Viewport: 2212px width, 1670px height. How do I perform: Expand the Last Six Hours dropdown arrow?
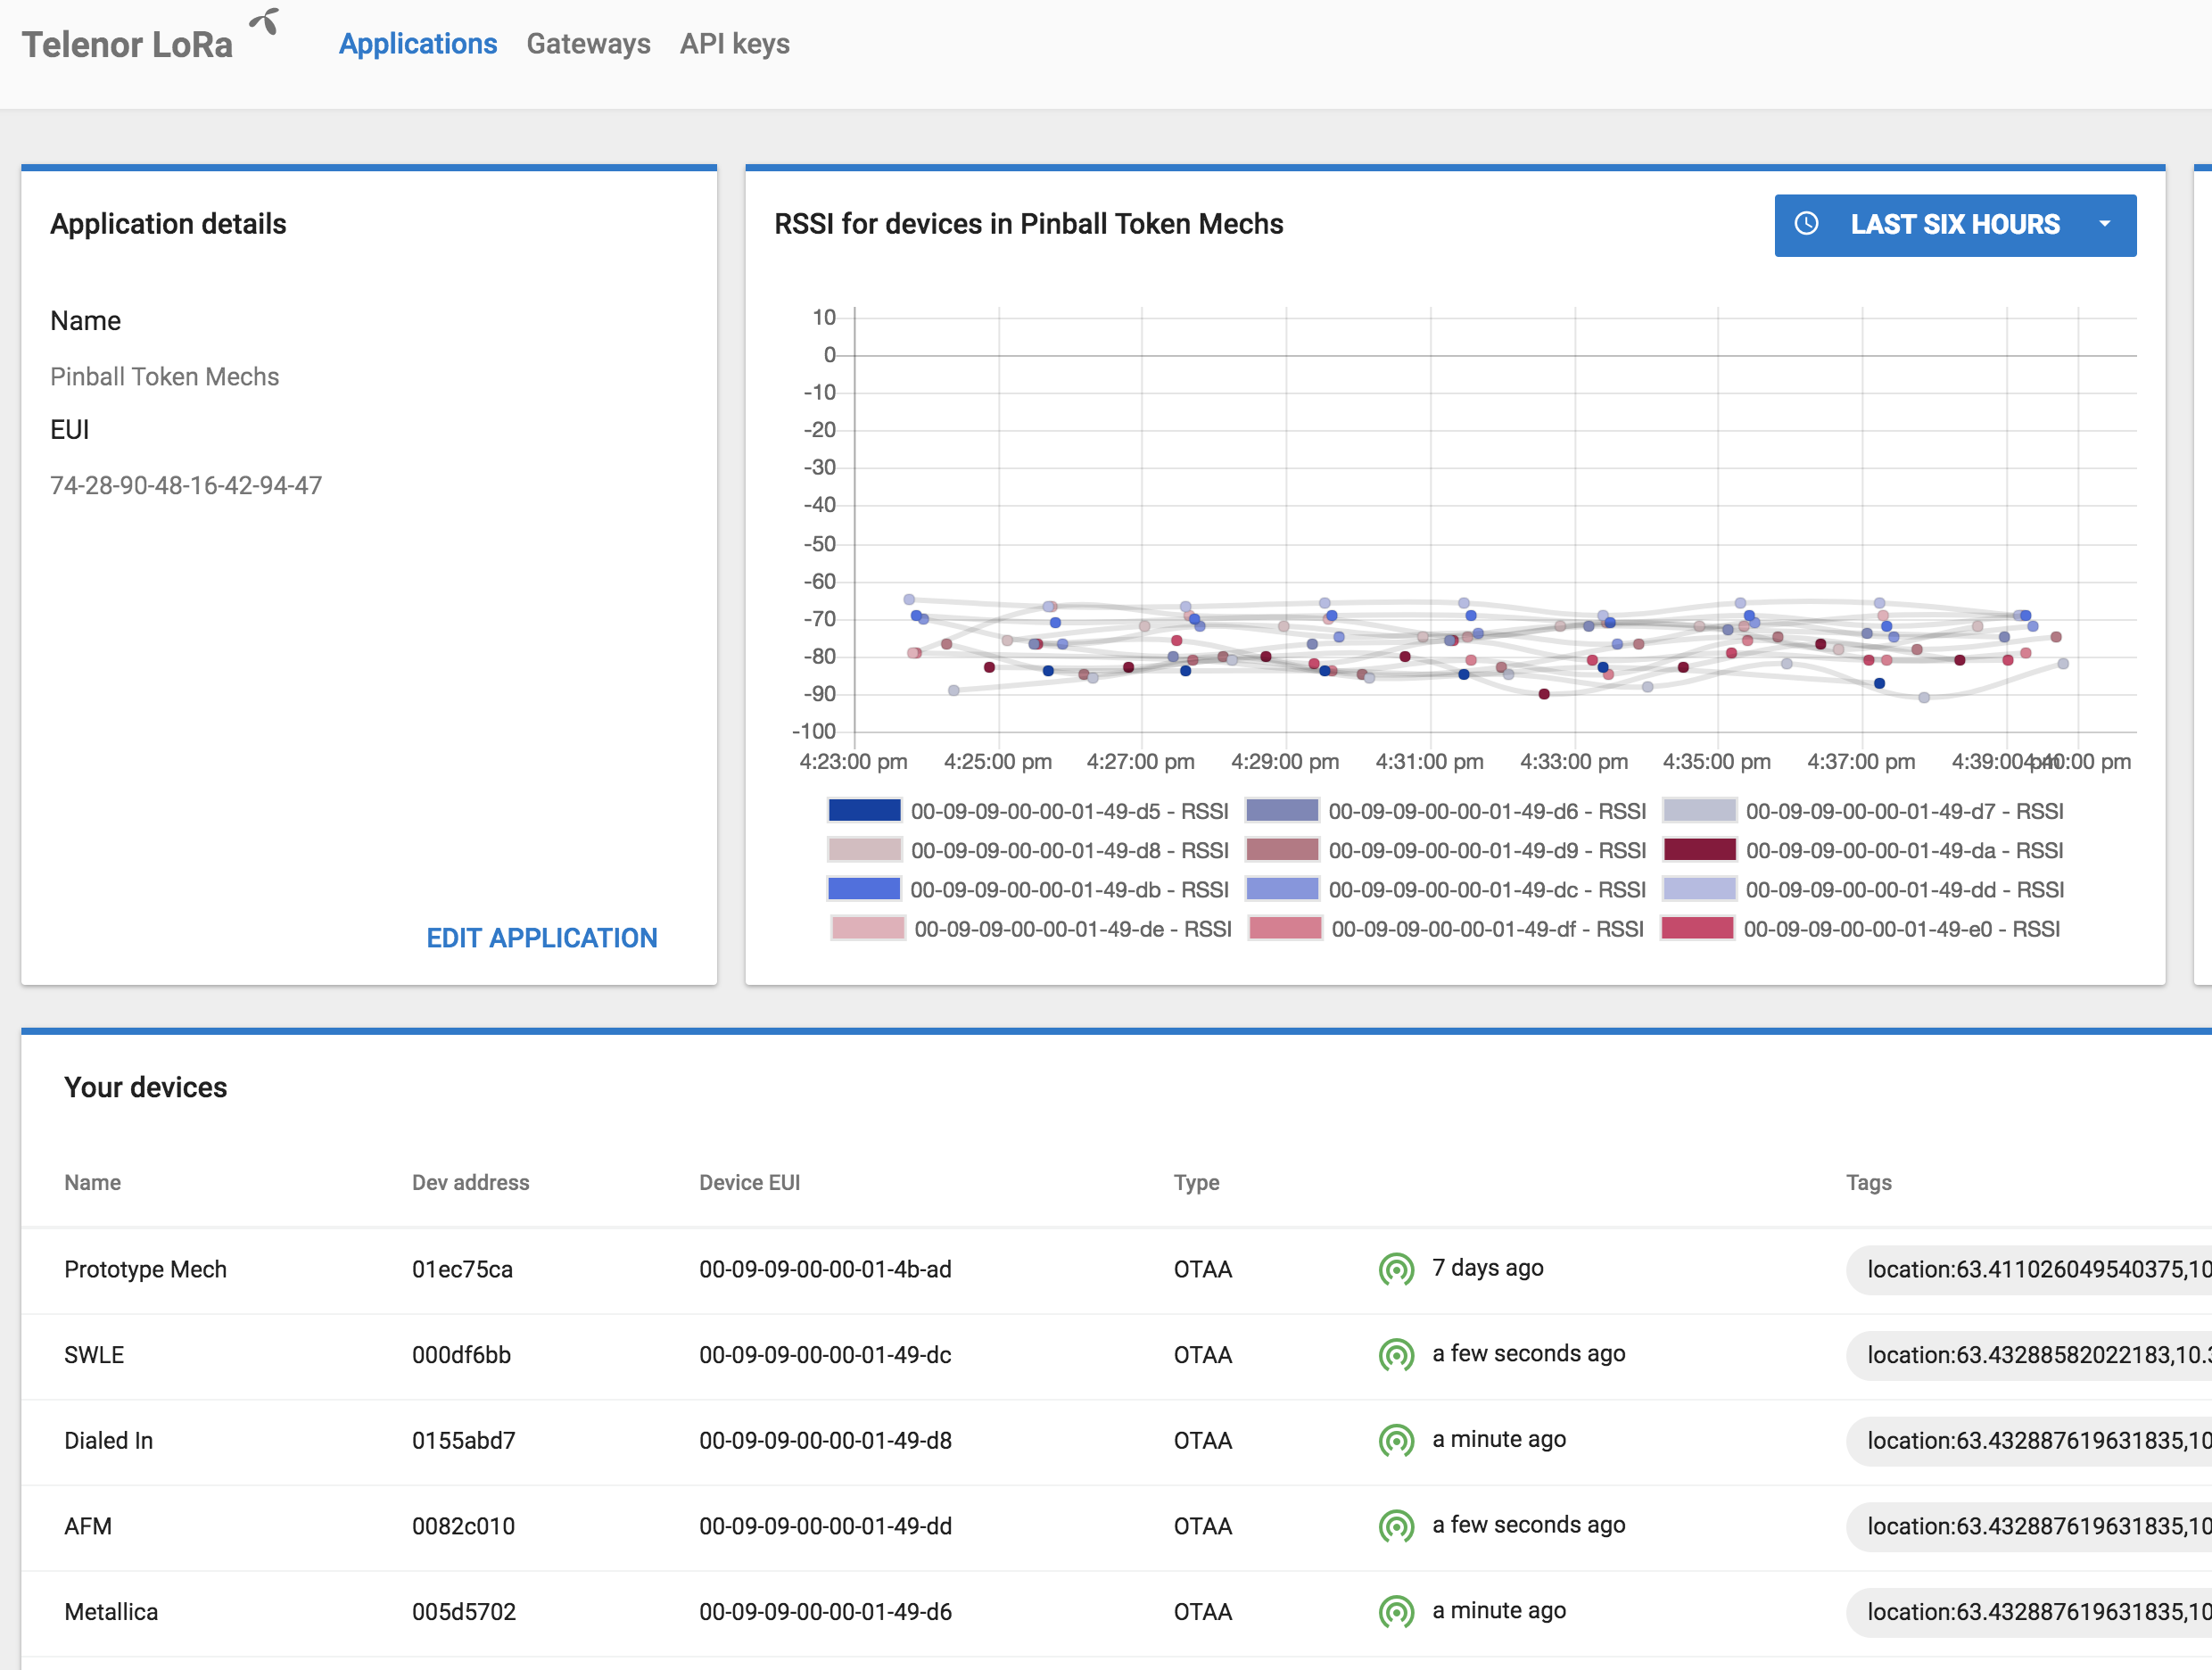pos(2105,225)
